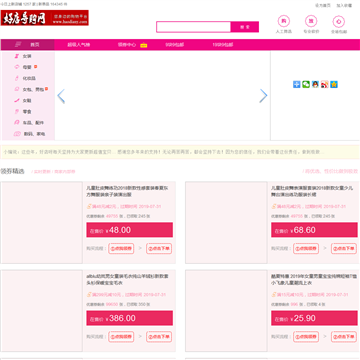Click 点我领券 on the ¥68.60 item
The height and width of the screenshot is (360, 360).
pyautogui.click(x=306, y=248)
